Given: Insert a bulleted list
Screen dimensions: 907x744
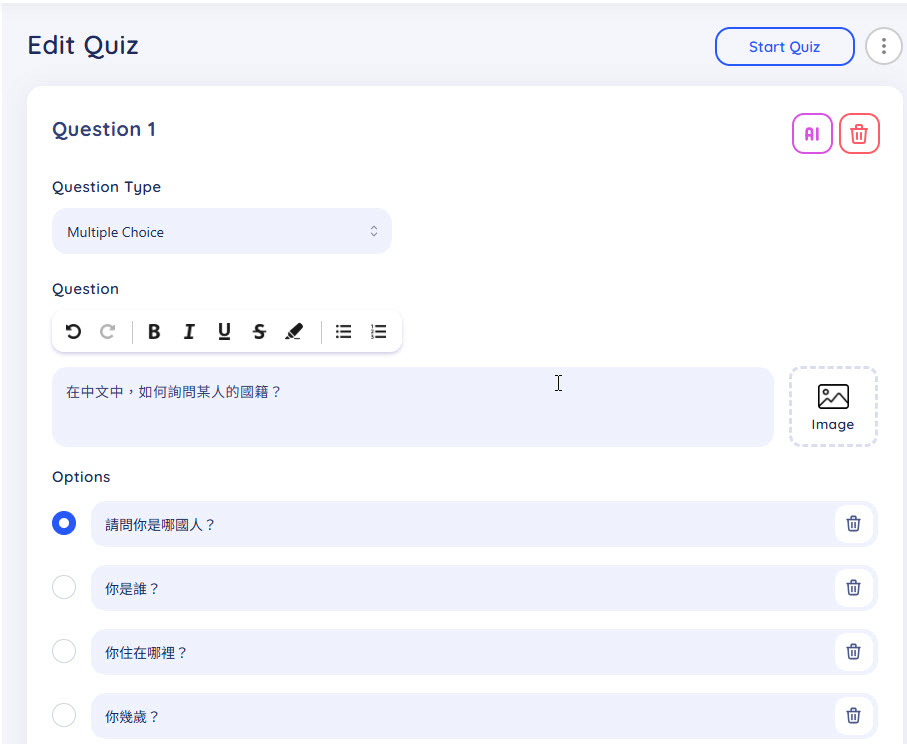Looking at the screenshot, I should tap(343, 332).
